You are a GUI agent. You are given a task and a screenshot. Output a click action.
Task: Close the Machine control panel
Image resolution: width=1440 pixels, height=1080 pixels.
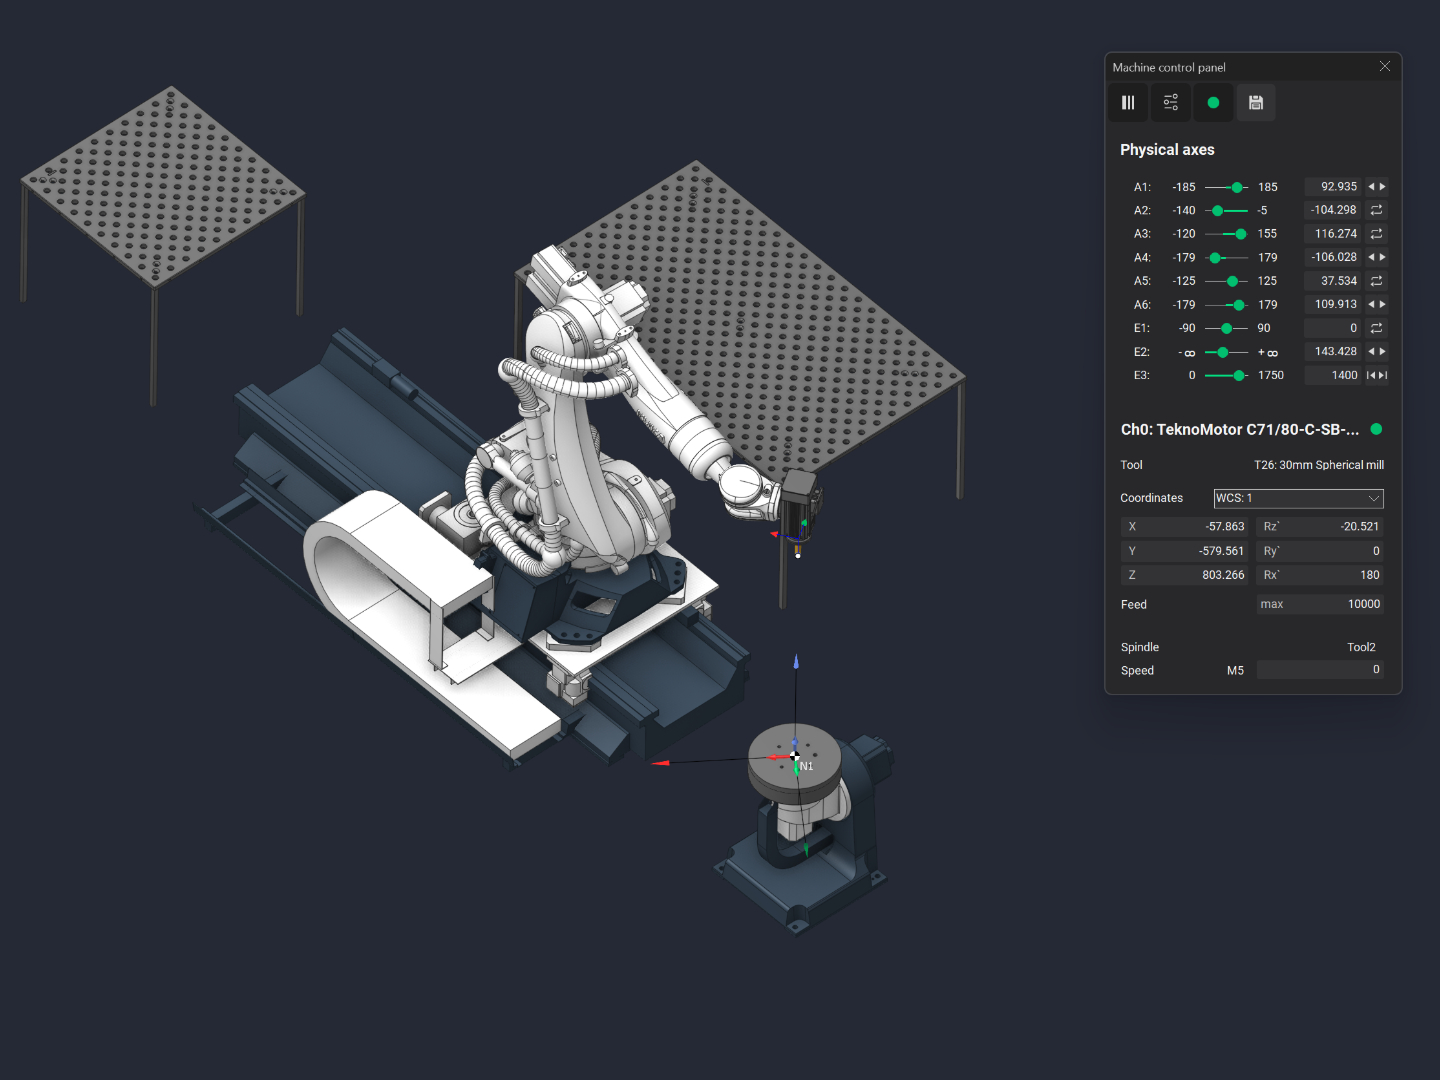pos(1385,67)
